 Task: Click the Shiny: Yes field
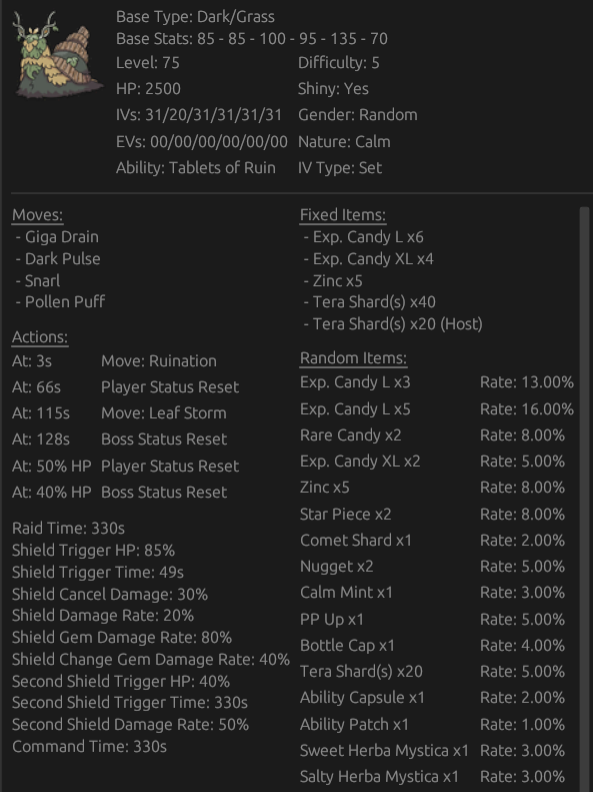[333, 89]
